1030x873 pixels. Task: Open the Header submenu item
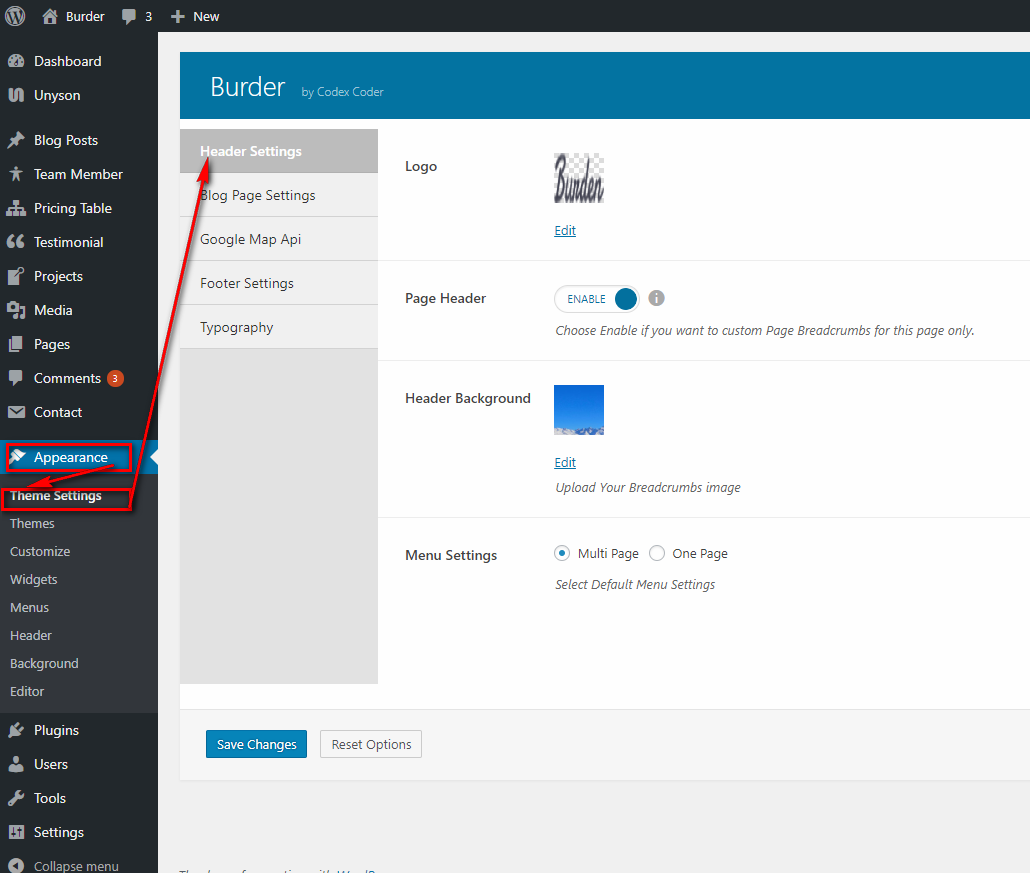[x=31, y=636]
